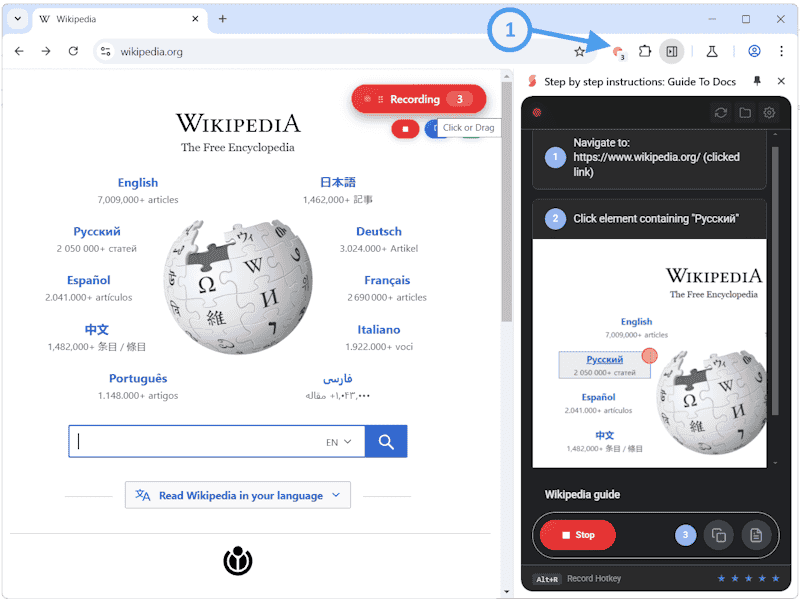Open the Français Wikipedia link

[387, 280]
